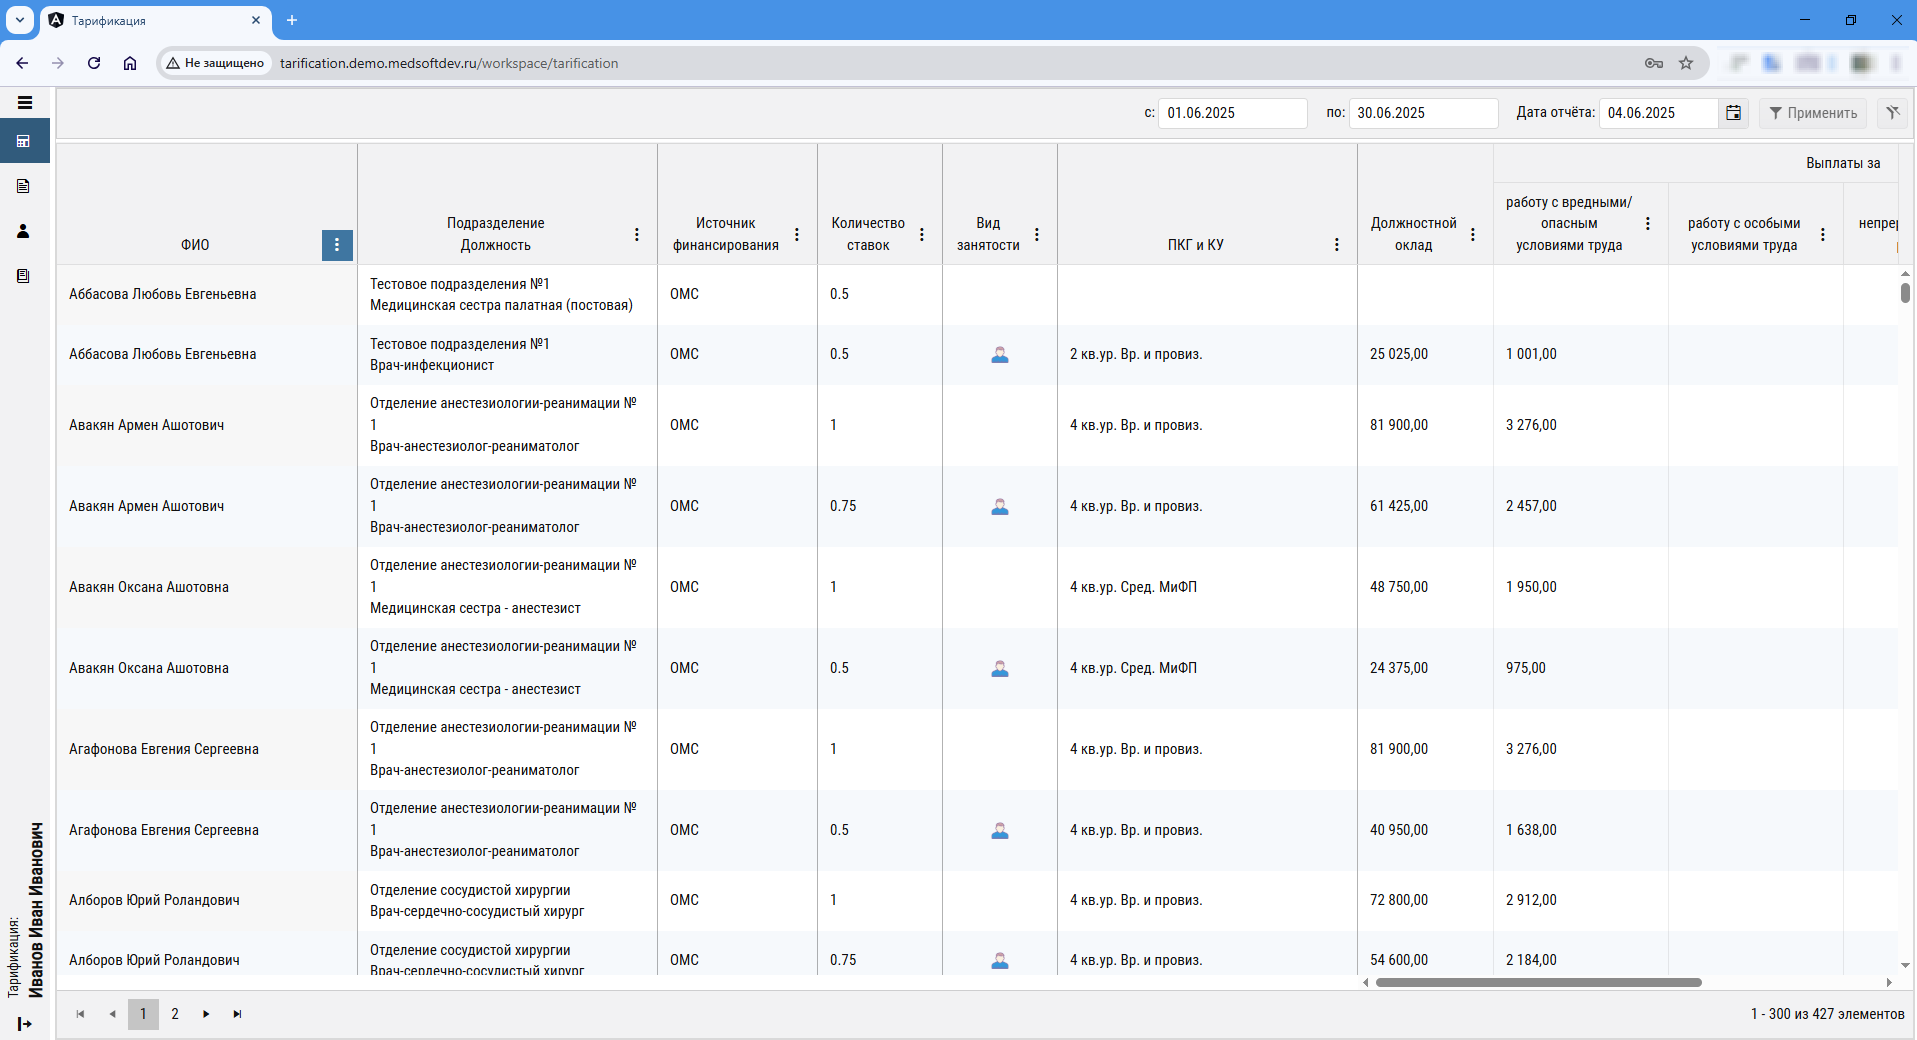Clear filters with crossed funnel icon

1892,113
